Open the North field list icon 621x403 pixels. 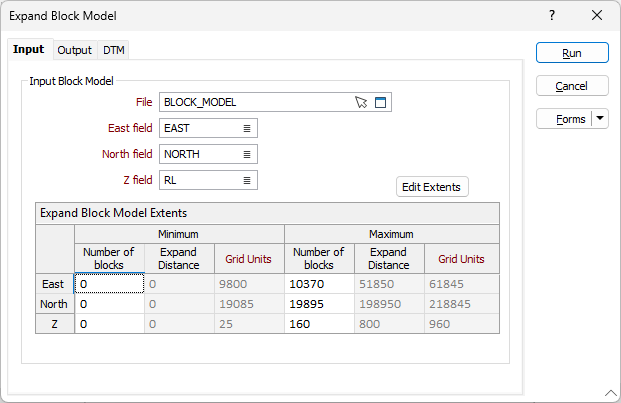(x=247, y=154)
